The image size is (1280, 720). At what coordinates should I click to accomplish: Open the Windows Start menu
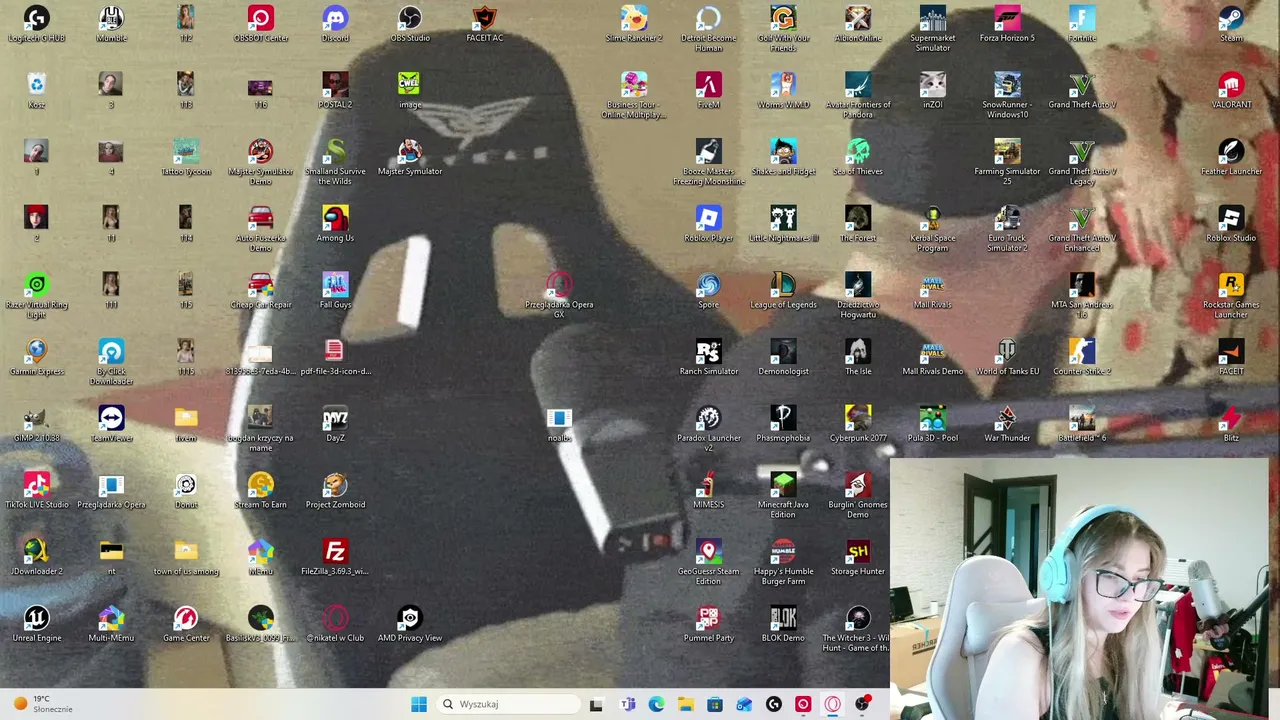[419, 704]
